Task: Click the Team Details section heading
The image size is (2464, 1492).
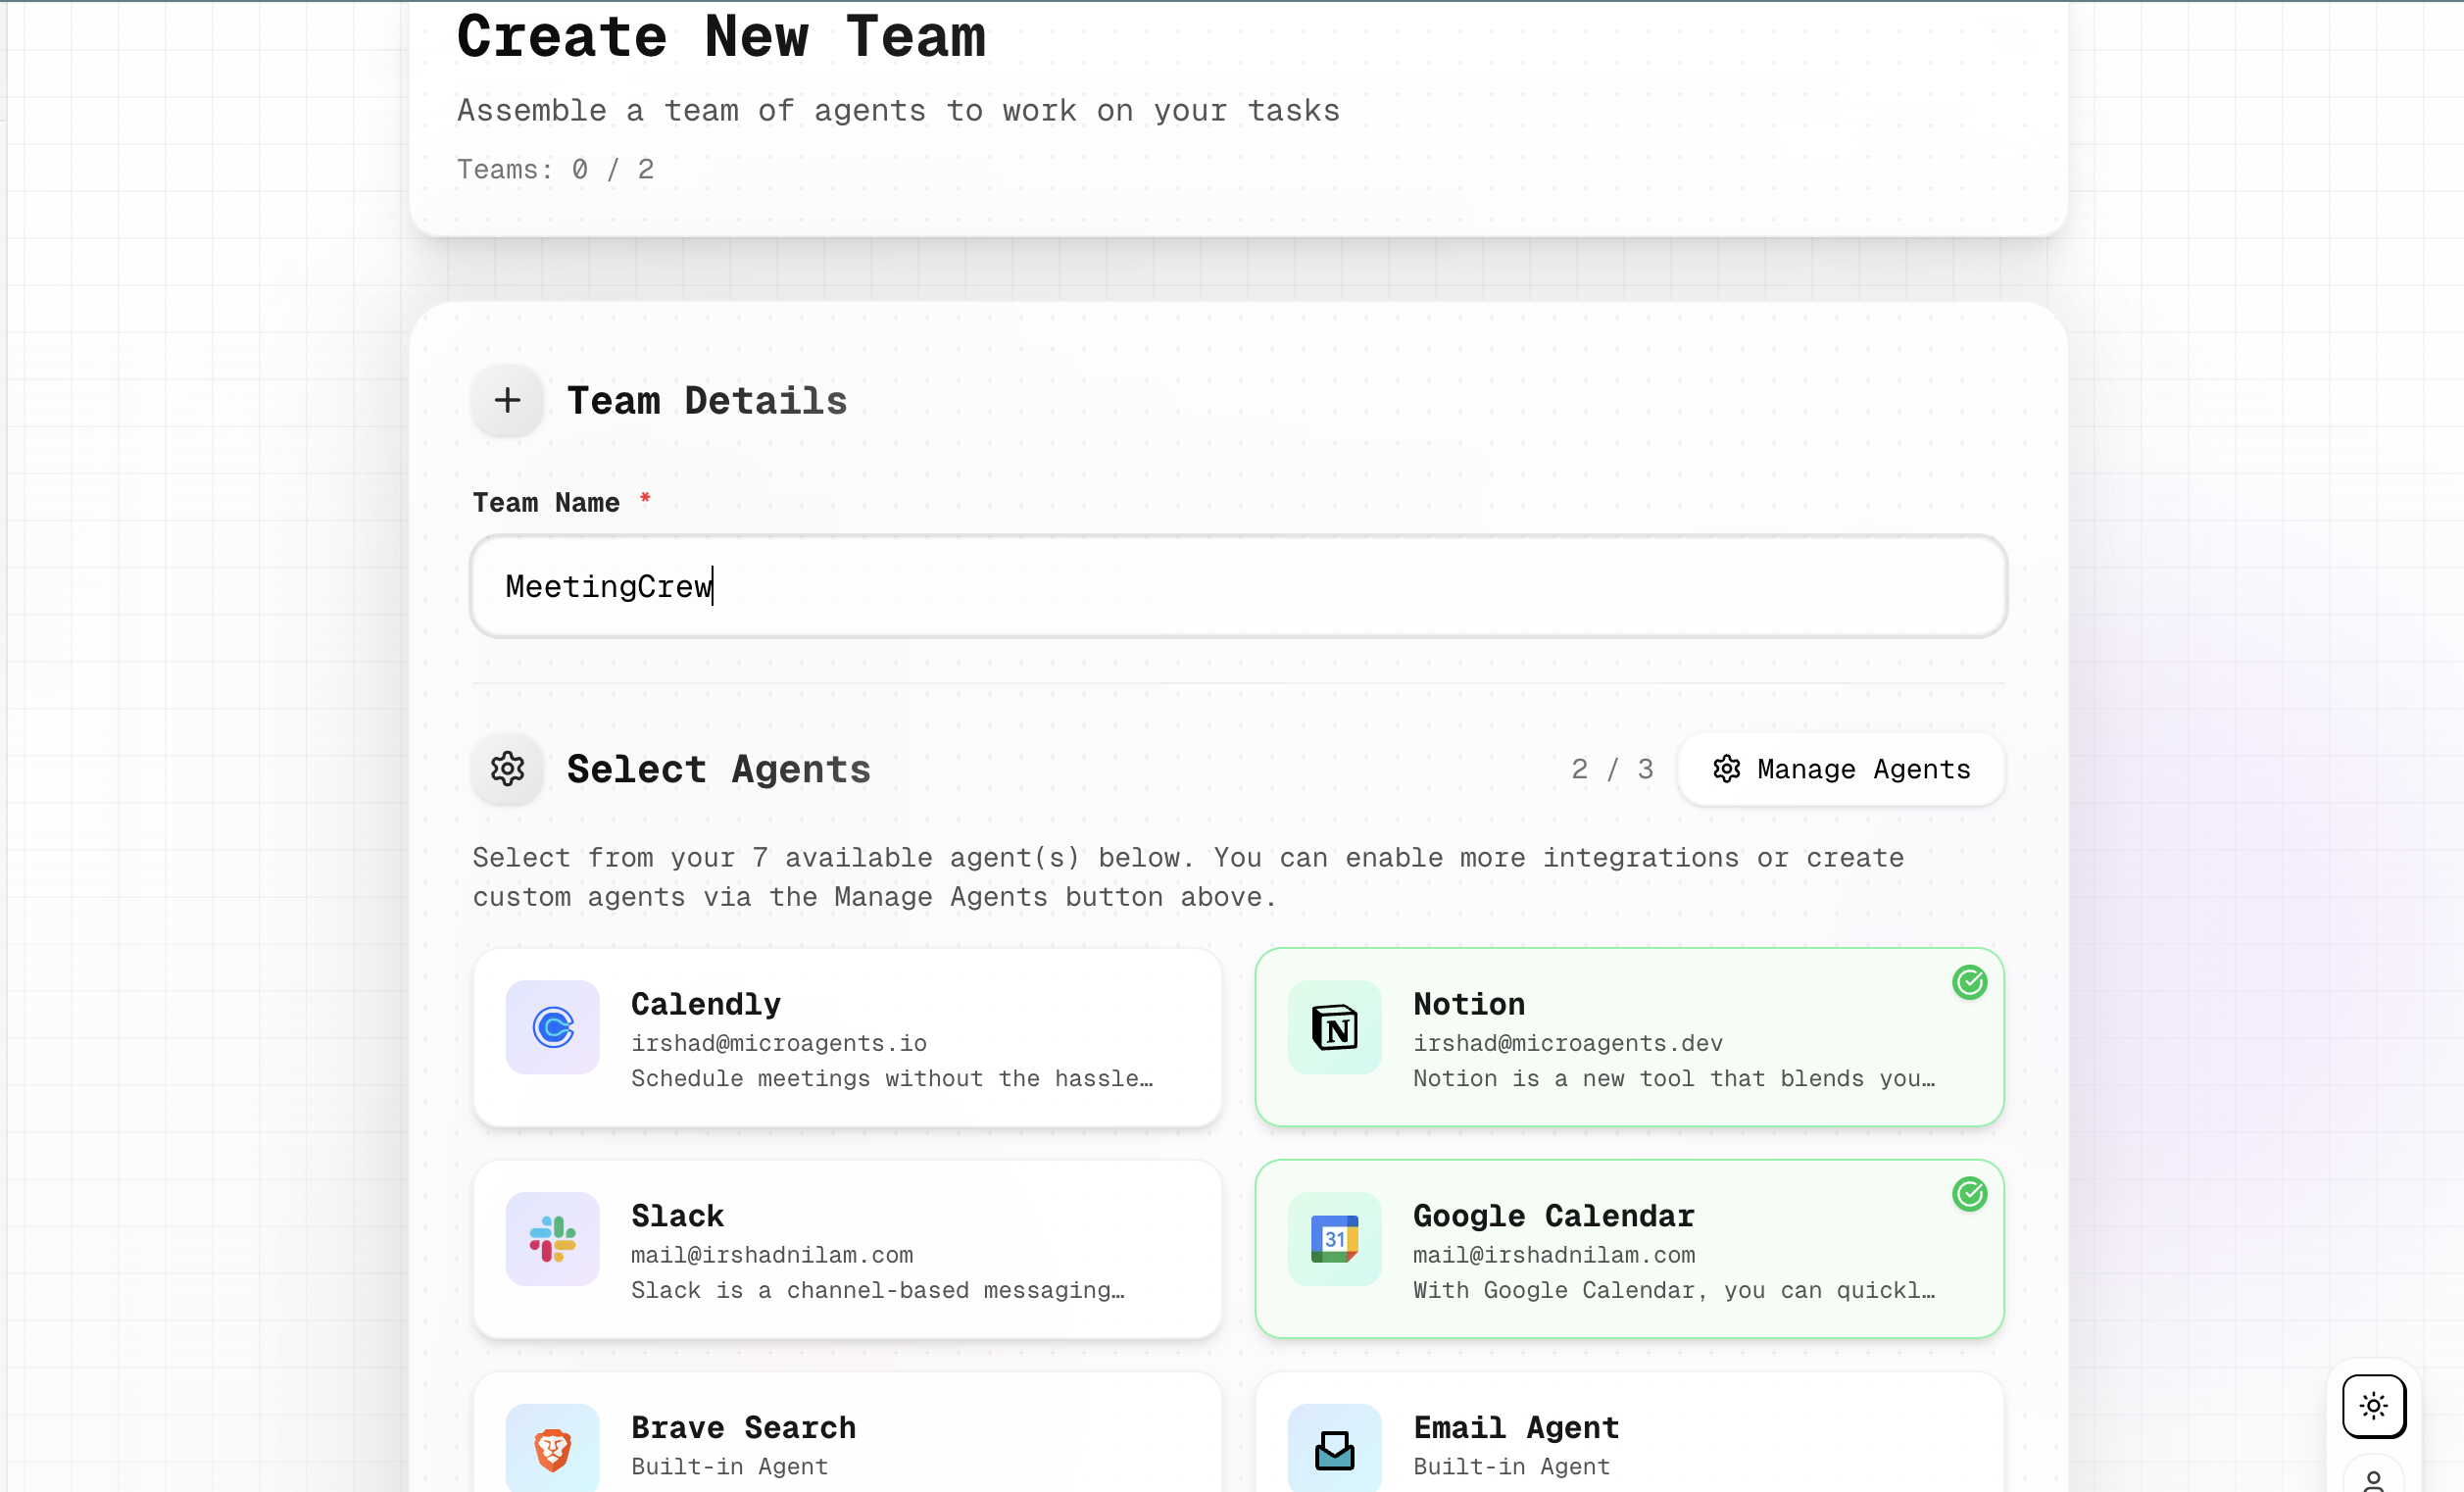Action: point(706,401)
